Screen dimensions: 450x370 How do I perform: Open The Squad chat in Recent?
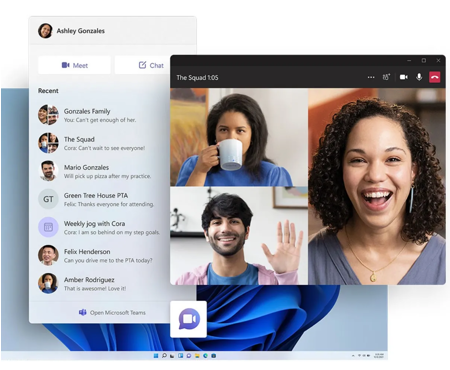pyautogui.click(x=100, y=143)
